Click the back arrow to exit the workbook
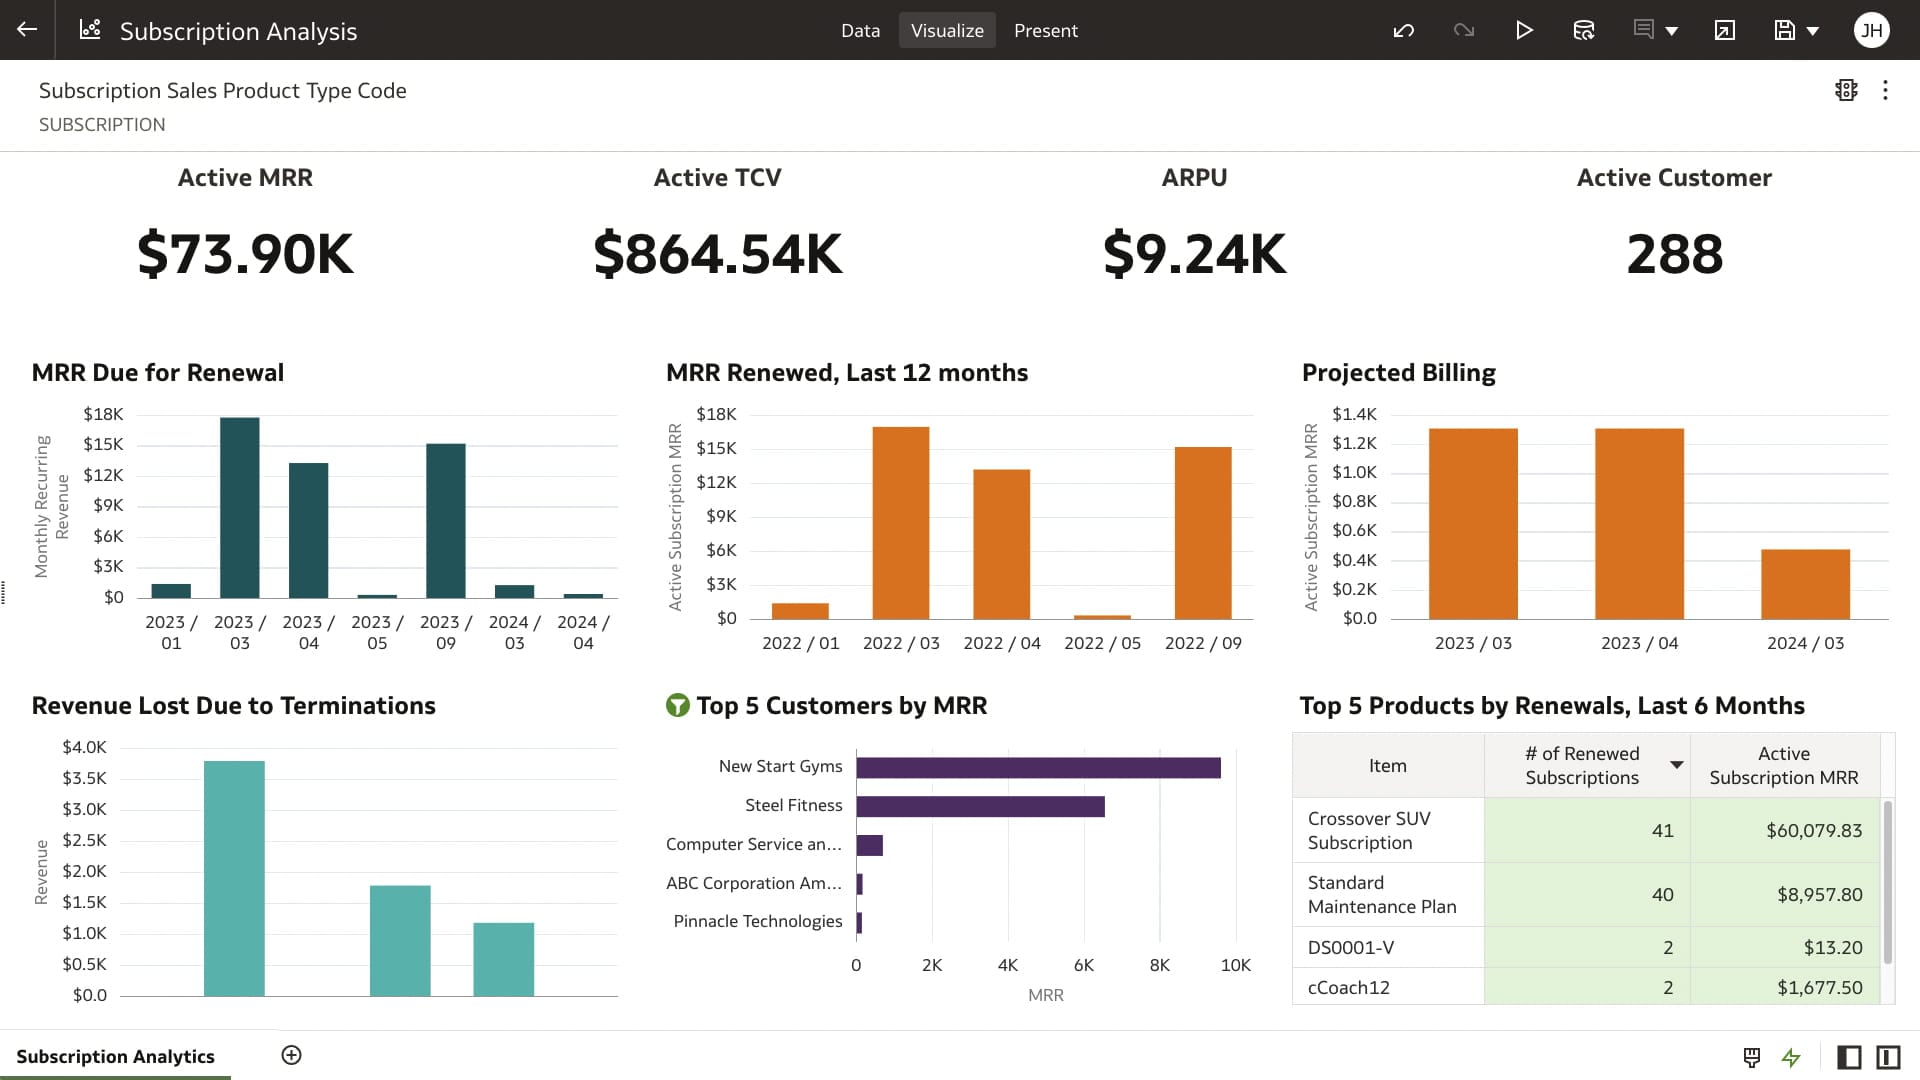1920x1080 pixels. (x=25, y=30)
